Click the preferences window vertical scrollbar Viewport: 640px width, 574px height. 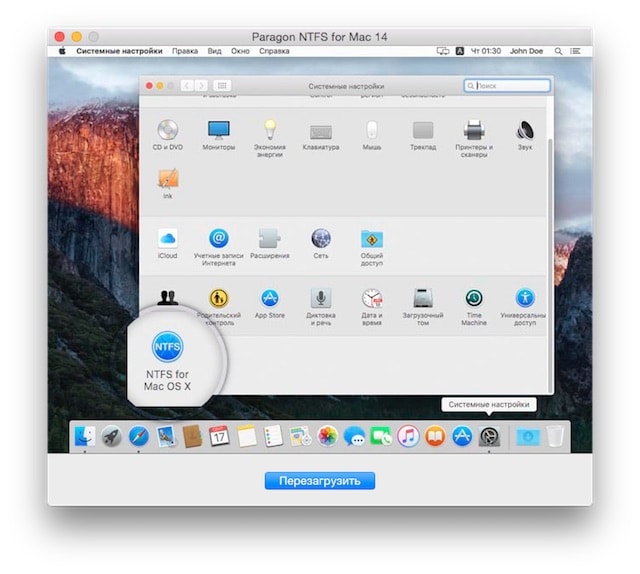tap(550, 265)
